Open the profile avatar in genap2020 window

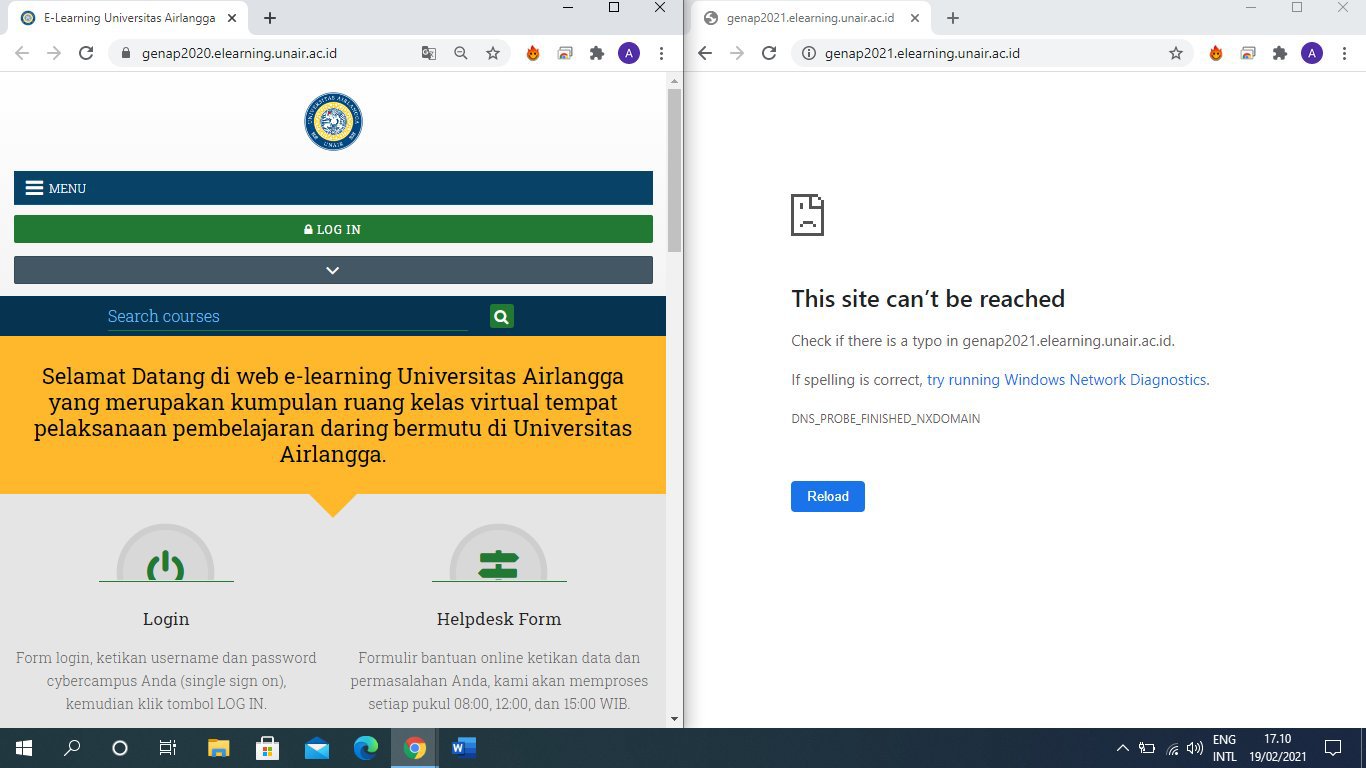629,53
